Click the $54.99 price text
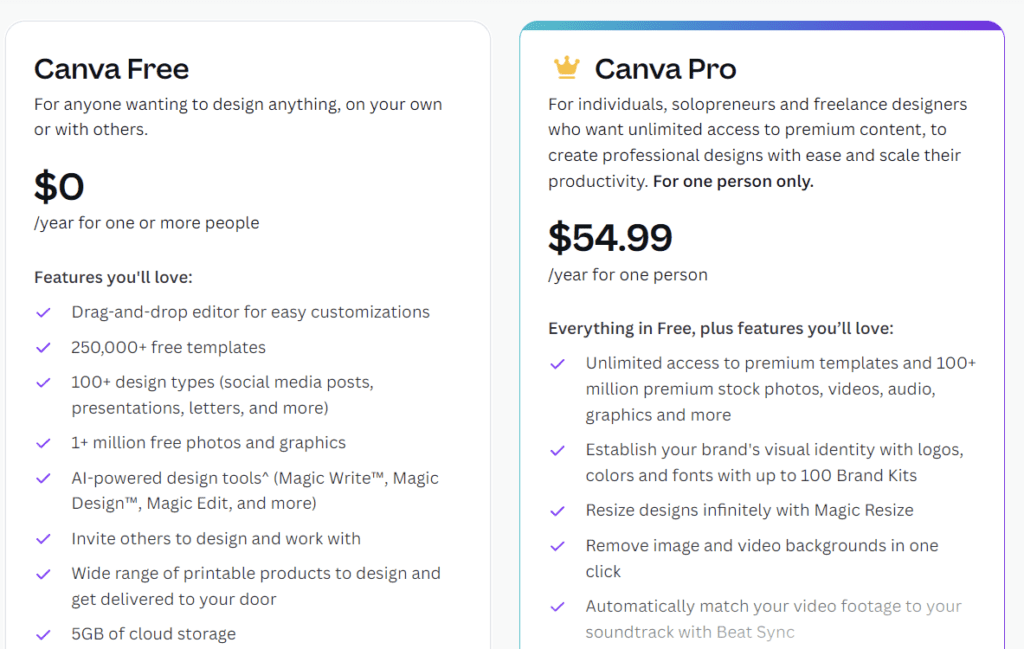Viewport: 1024px width, 649px height. [x=610, y=237]
